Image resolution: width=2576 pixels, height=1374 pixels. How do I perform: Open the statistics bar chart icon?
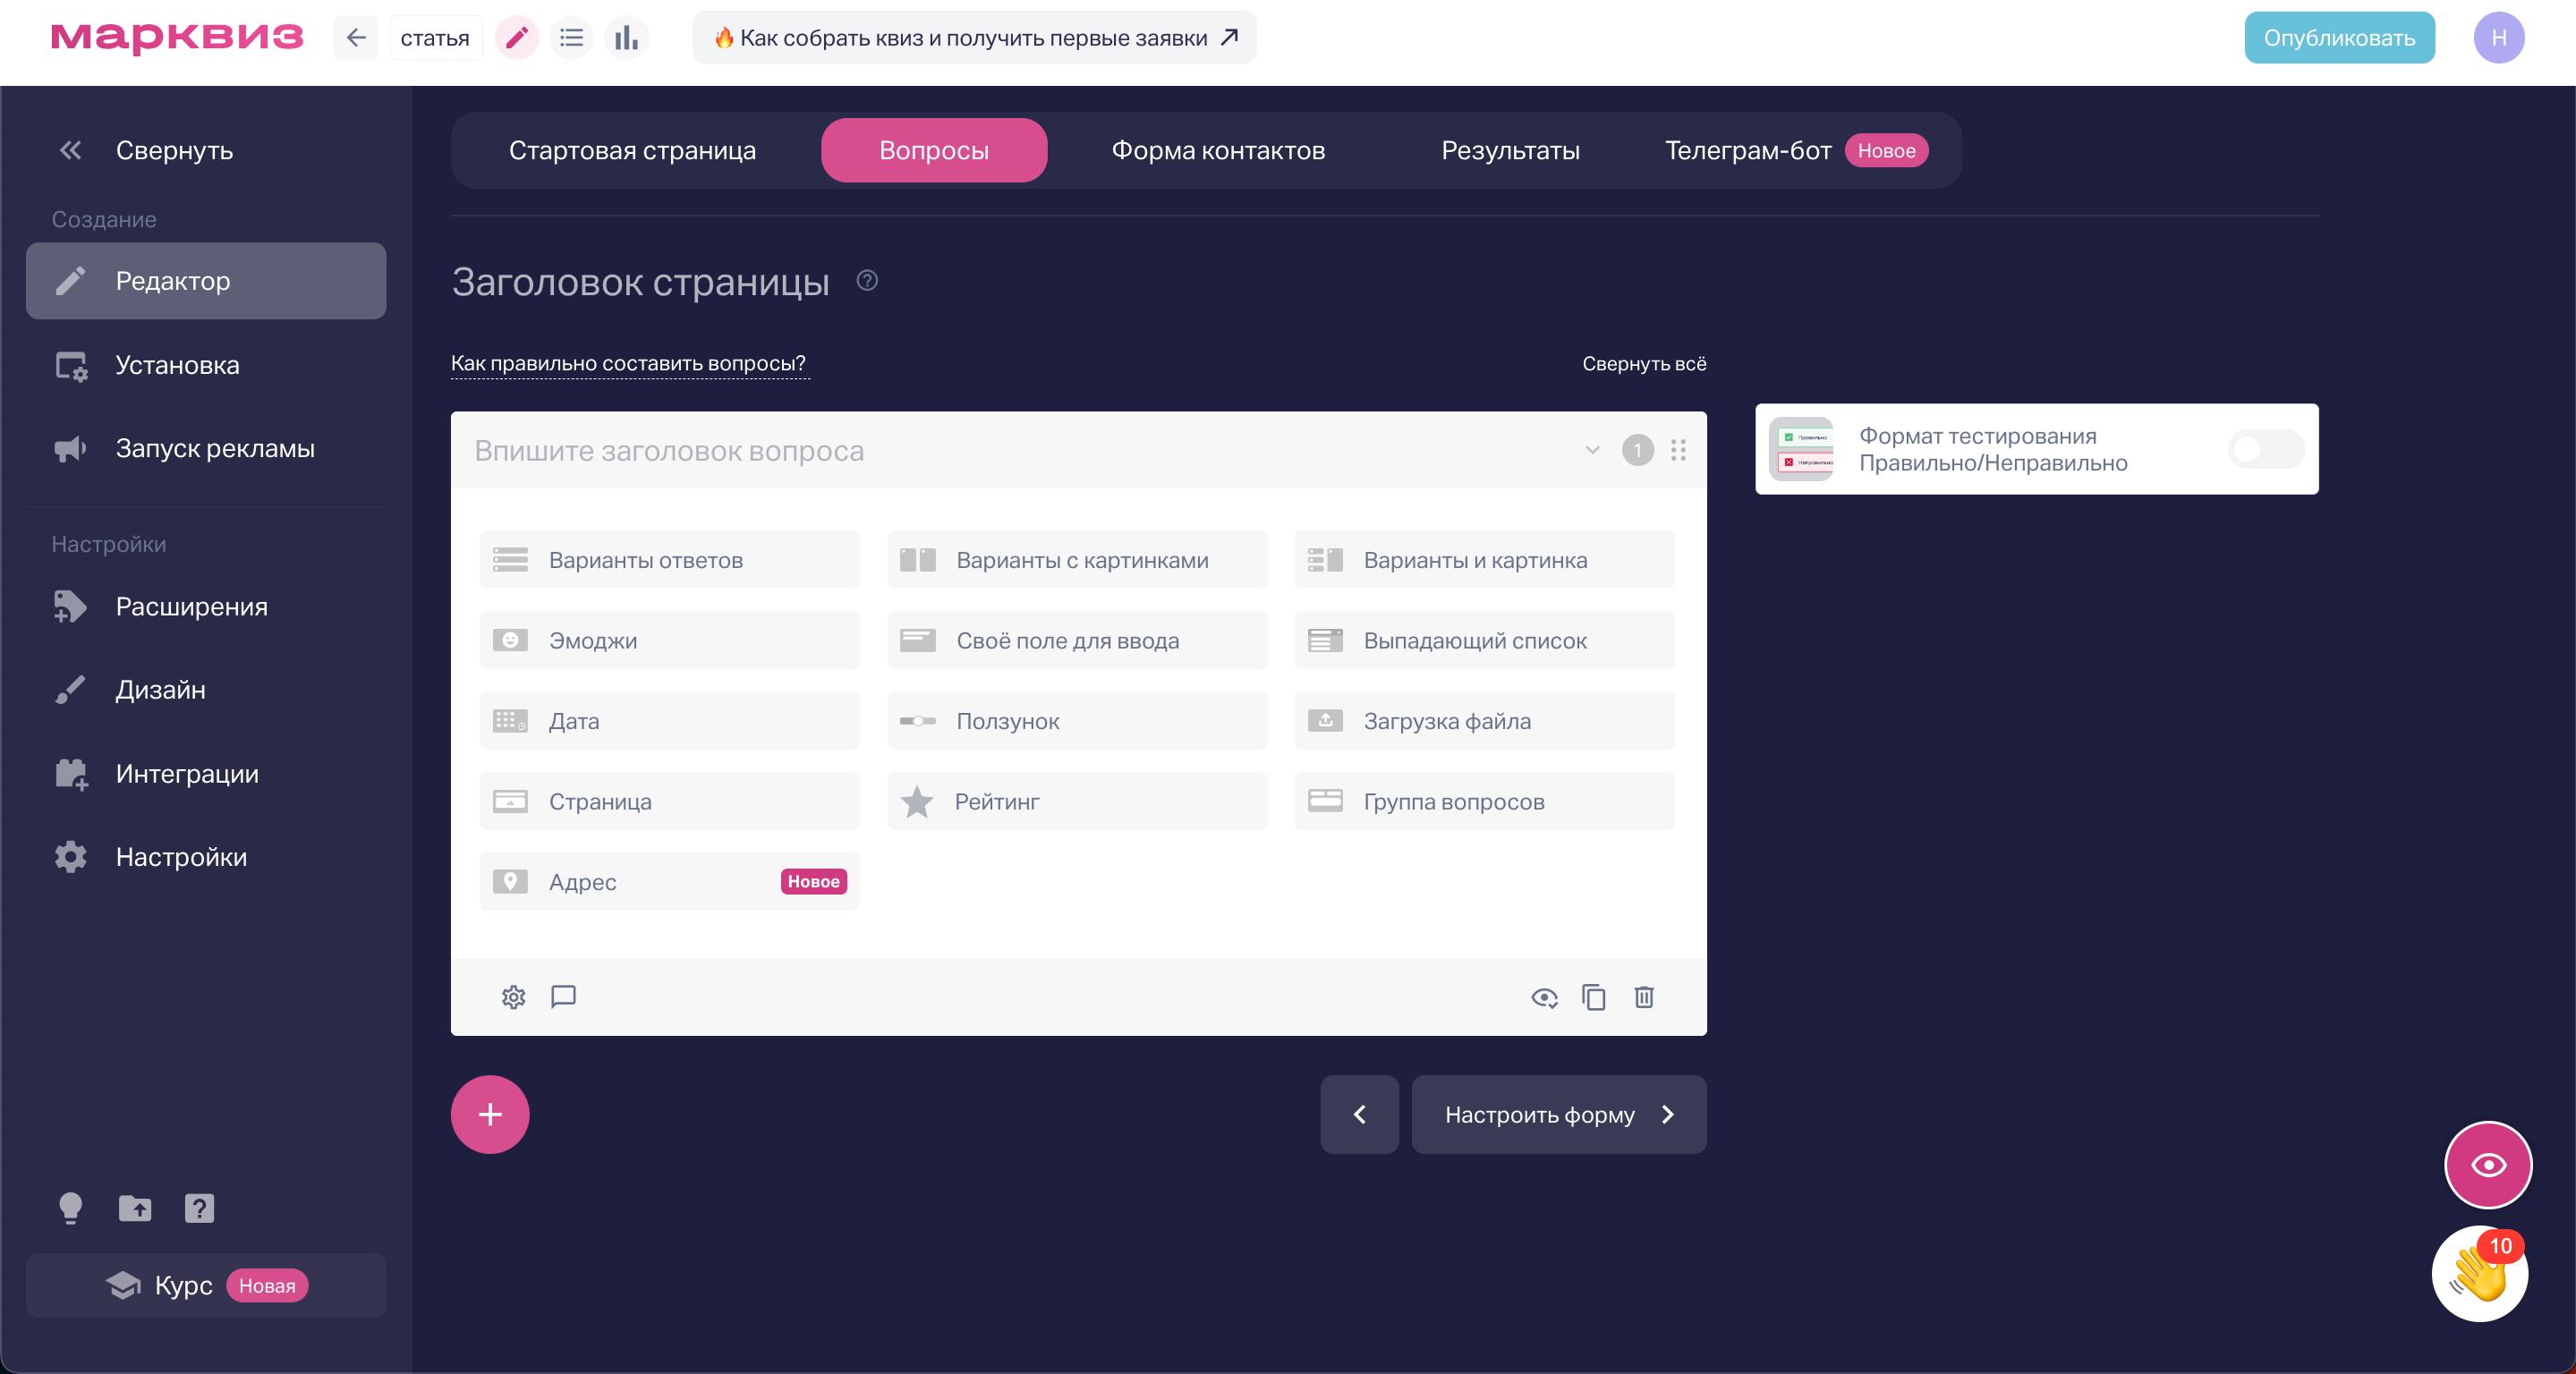tap(626, 38)
